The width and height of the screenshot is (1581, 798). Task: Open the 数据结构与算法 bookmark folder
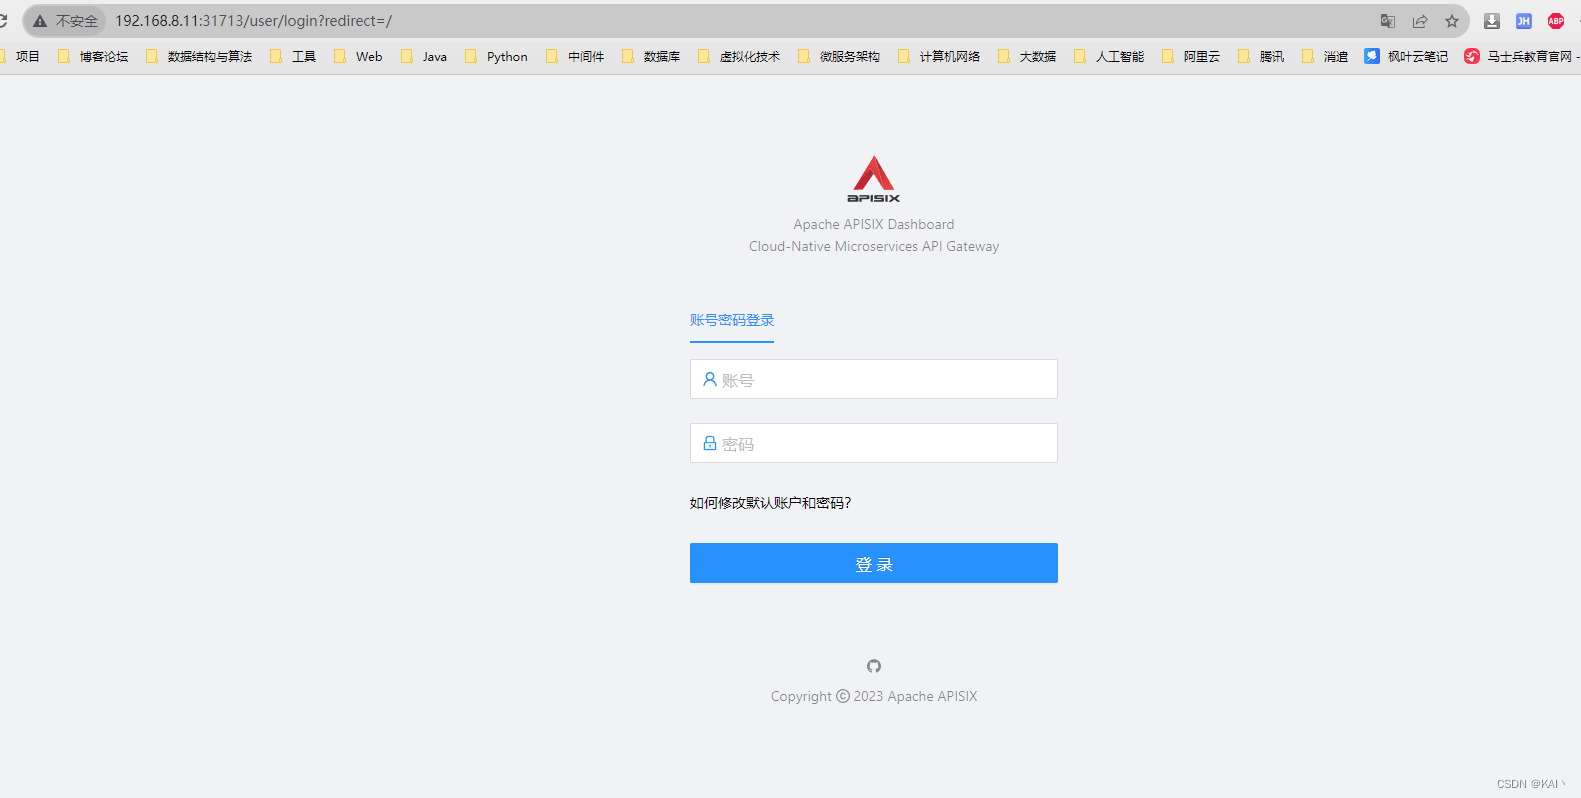click(199, 57)
